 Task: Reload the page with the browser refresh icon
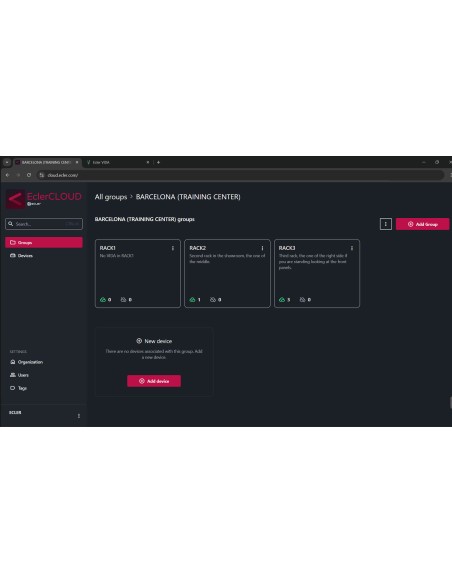point(29,175)
